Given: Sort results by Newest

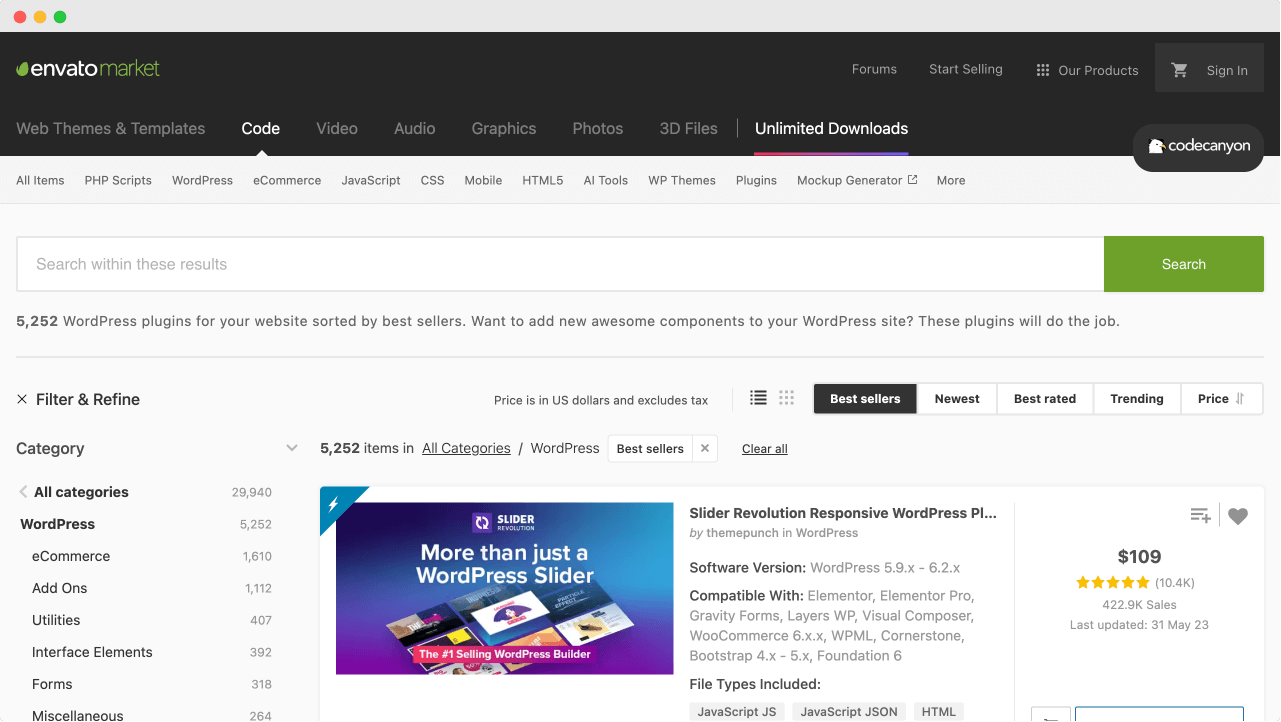Looking at the screenshot, I should (x=957, y=399).
